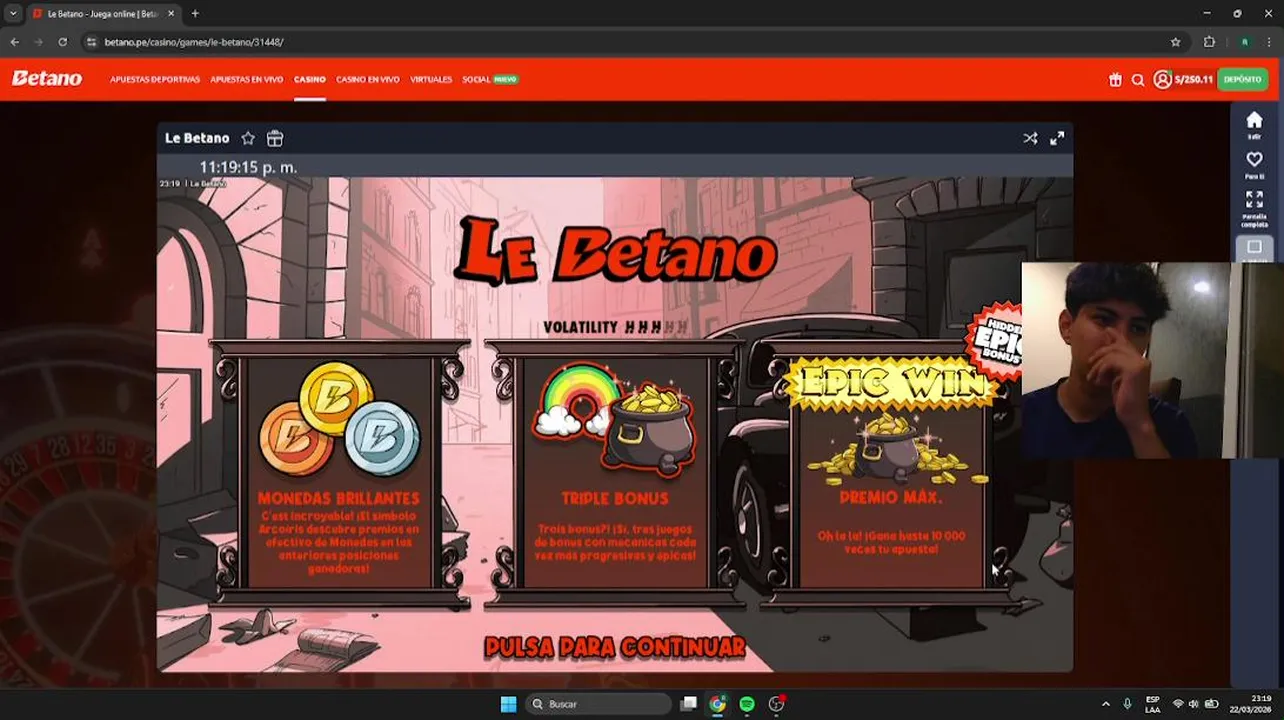1284x720 pixels.
Task: Open the browser extensions puzzle icon
Action: (1209, 42)
